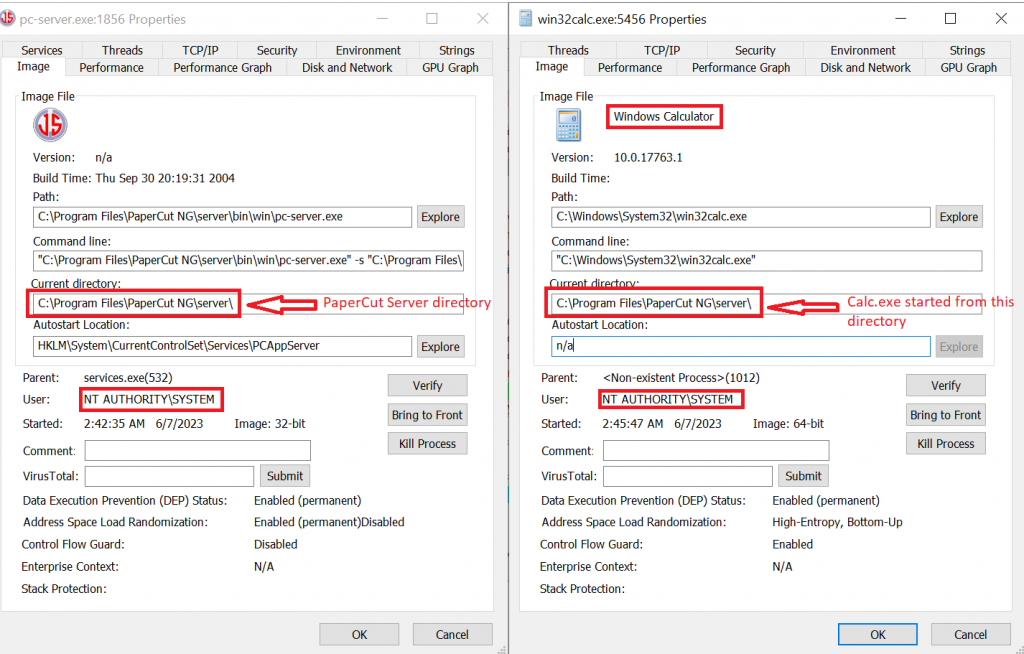Click the PaperCut pc-server image file icon
The height and width of the screenshot is (654, 1024).
point(49,124)
